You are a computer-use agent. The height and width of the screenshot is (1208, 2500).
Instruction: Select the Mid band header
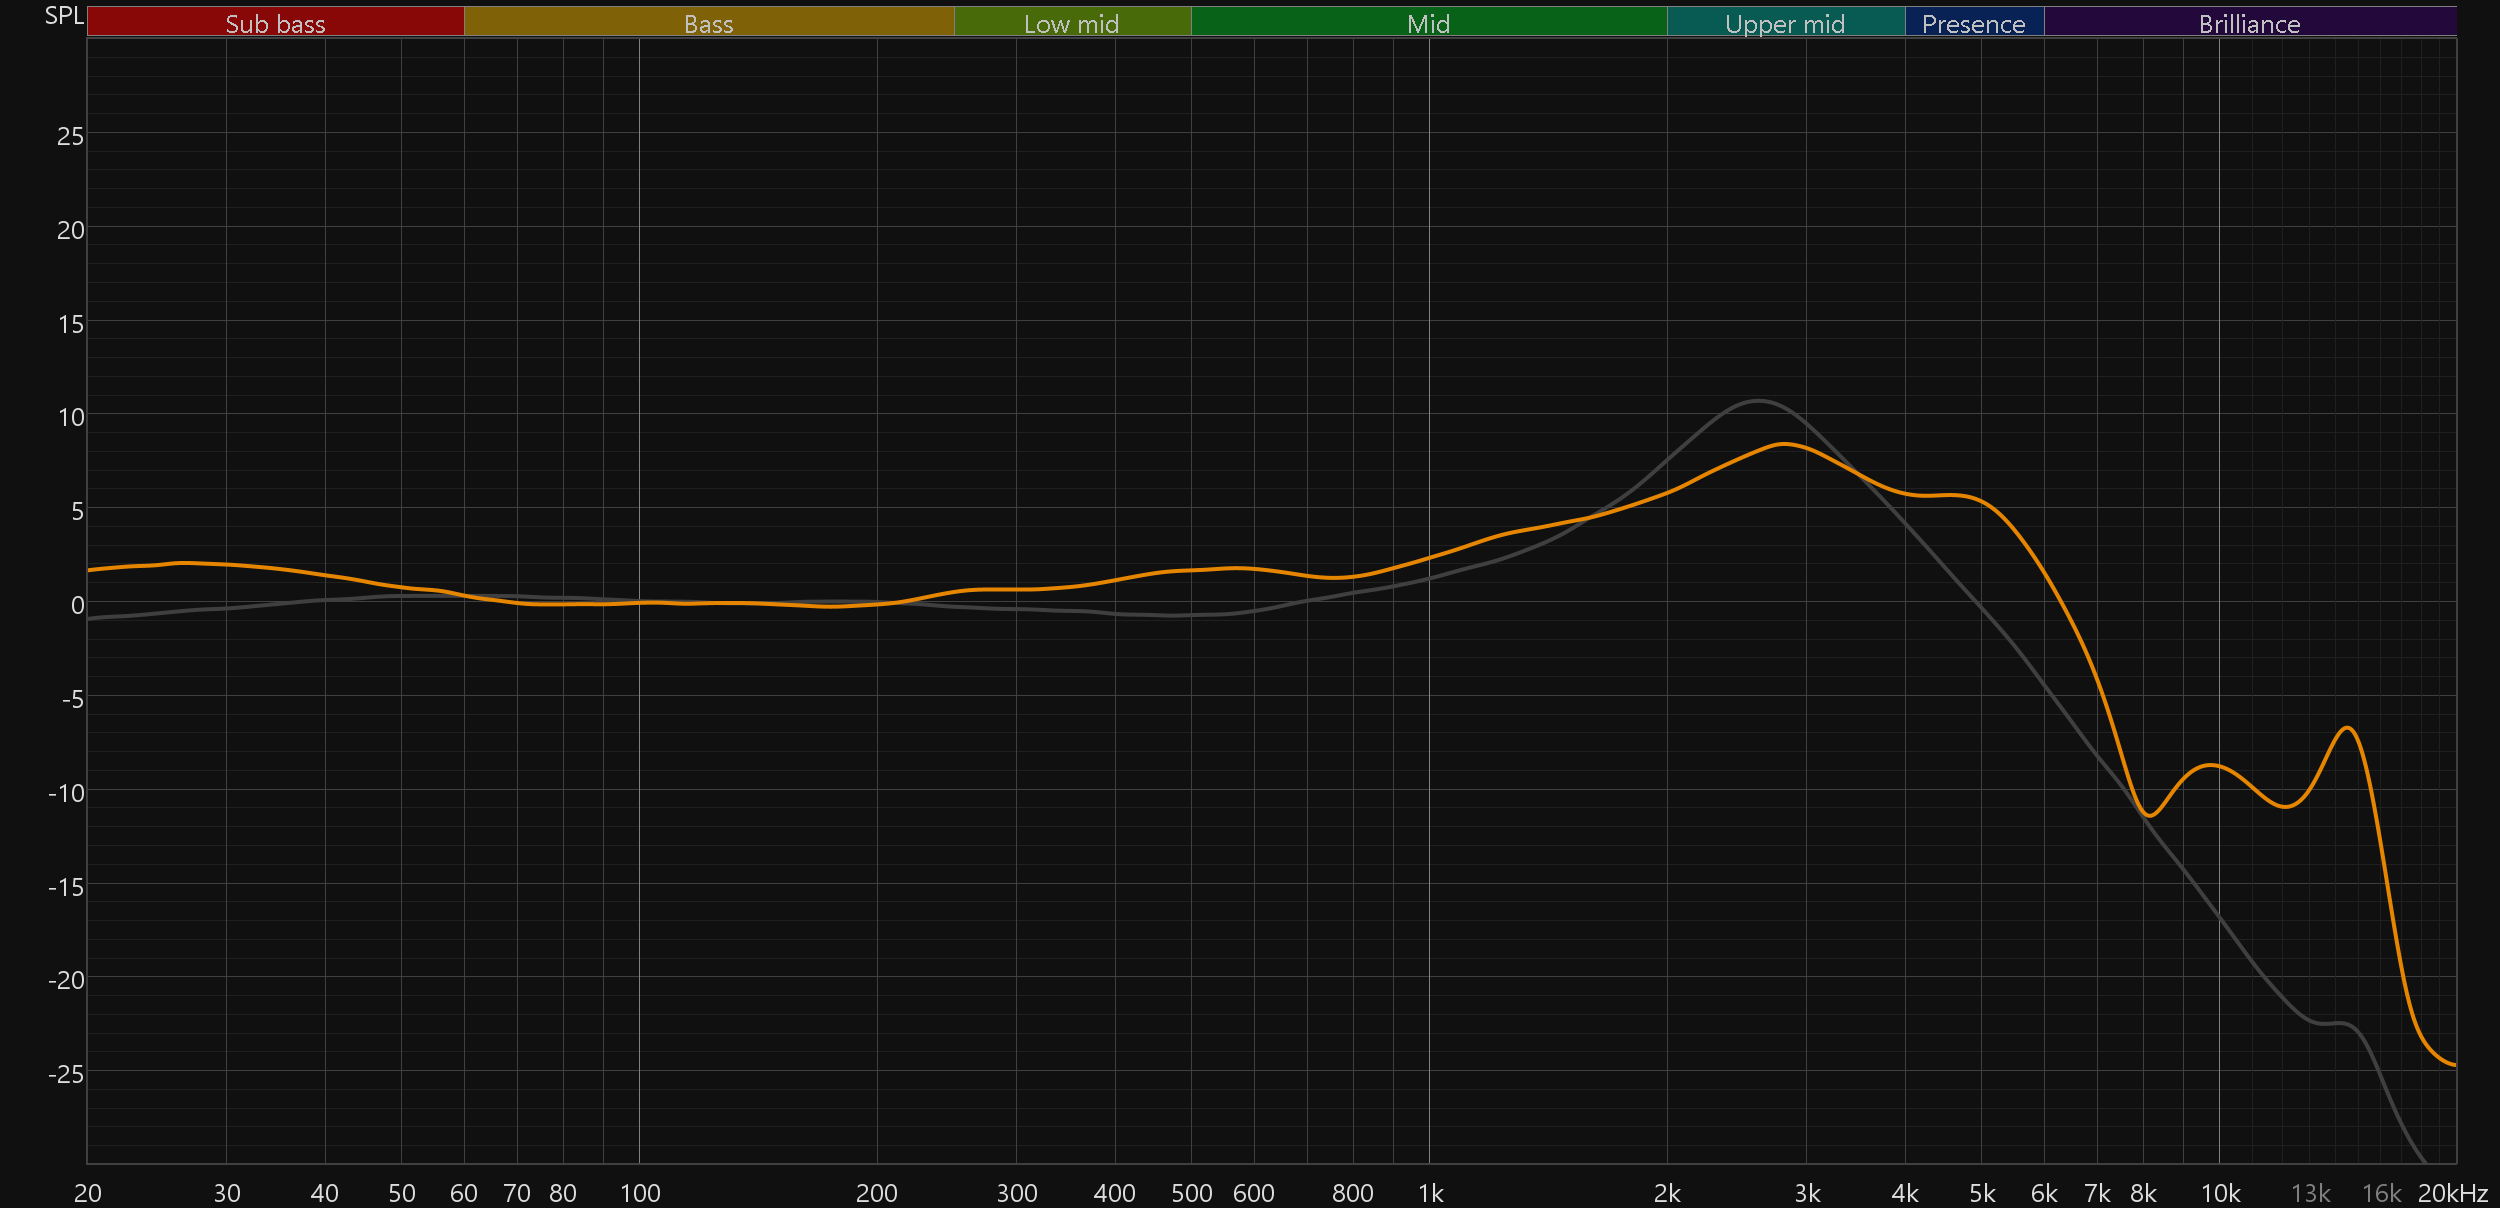1428,23
